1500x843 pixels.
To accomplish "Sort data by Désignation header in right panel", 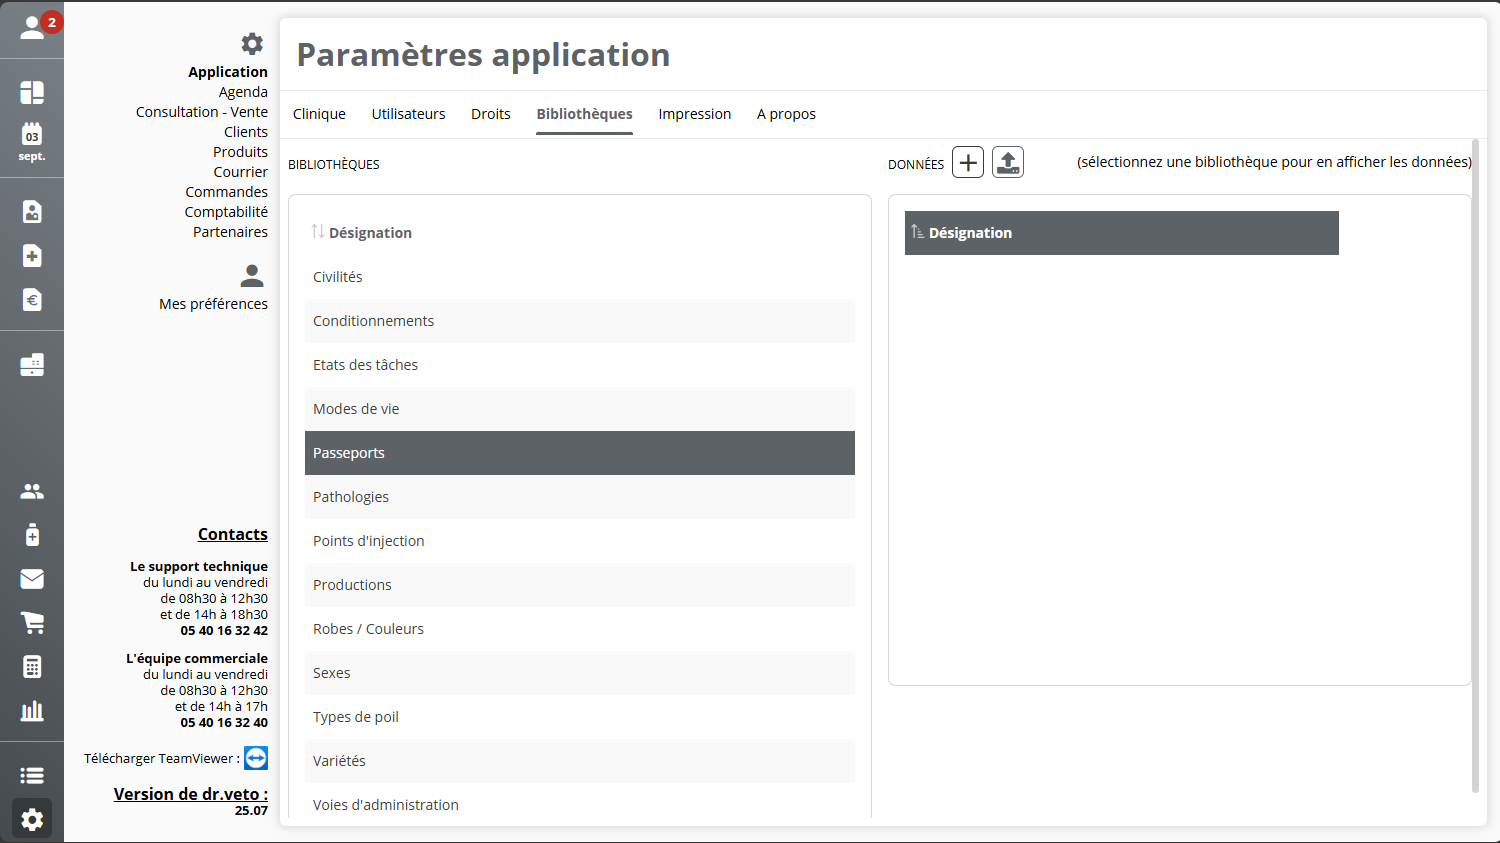I will pyautogui.click(x=969, y=233).
